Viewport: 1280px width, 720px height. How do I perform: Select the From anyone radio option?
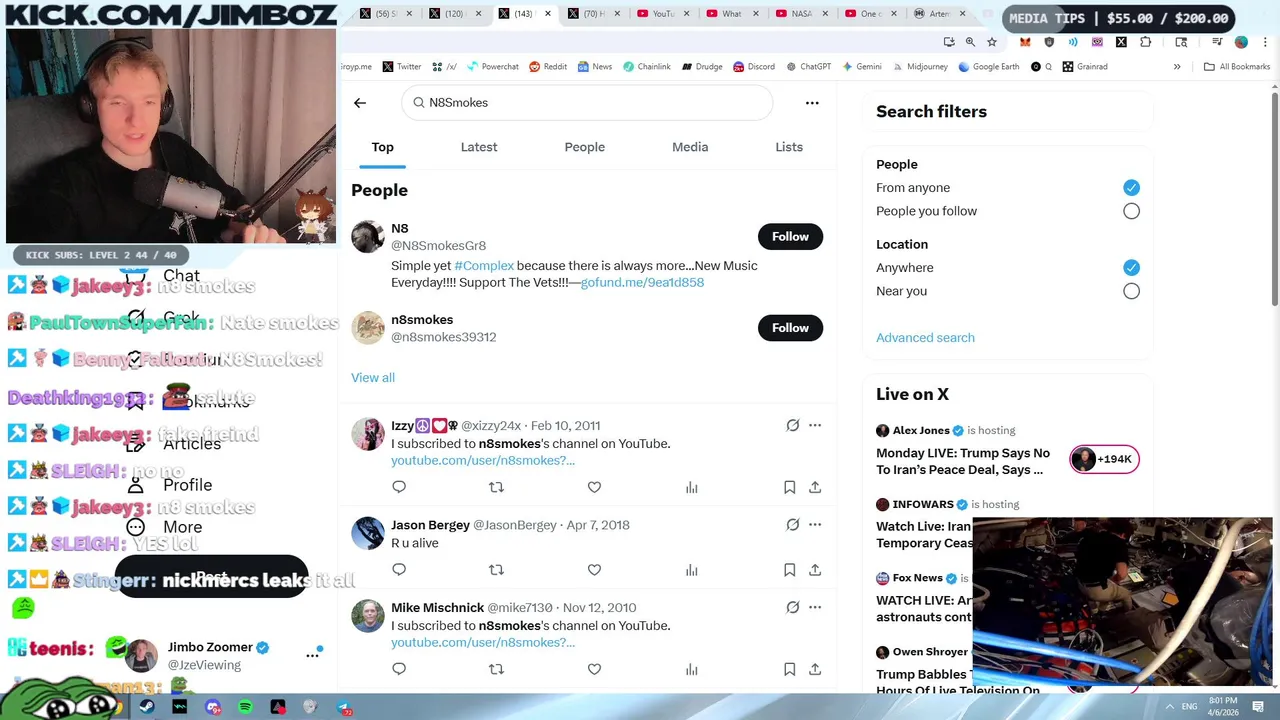coord(1131,188)
